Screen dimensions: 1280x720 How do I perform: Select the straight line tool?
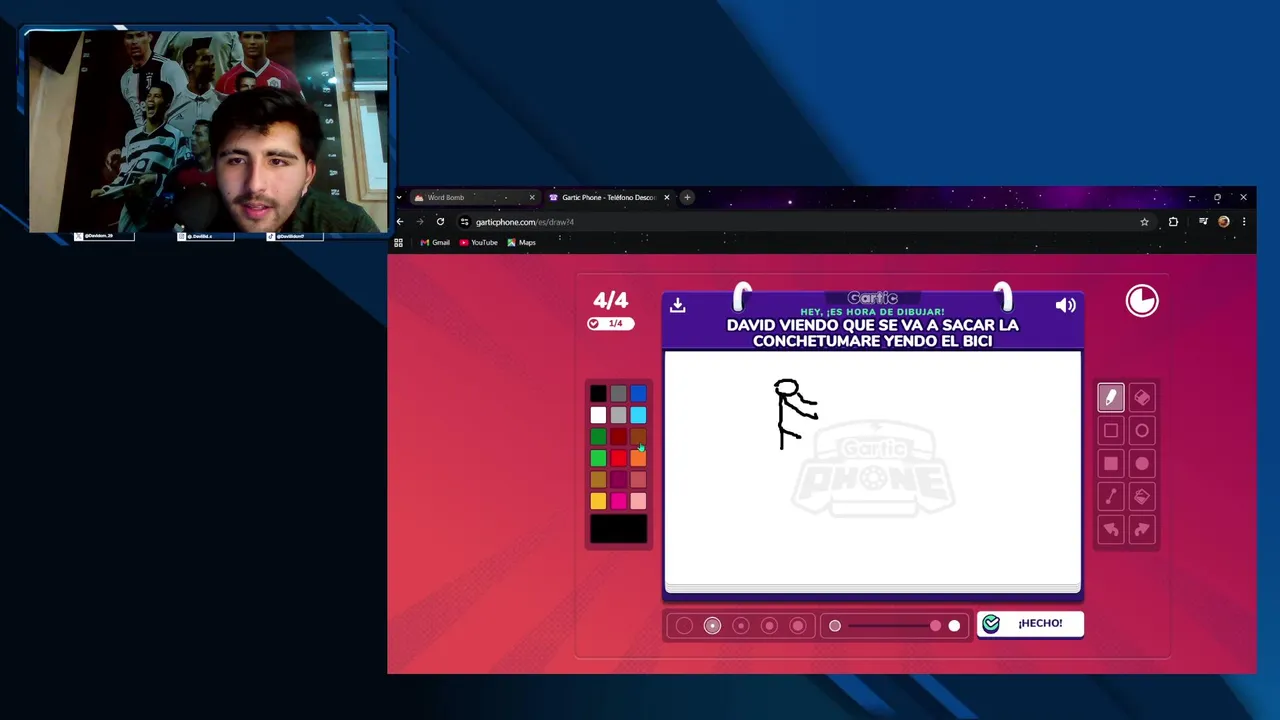click(1111, 497)
